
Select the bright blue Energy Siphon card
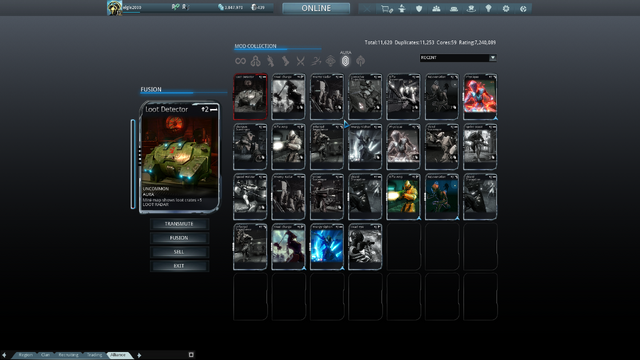pyautogui.click(x=327, y=247)
